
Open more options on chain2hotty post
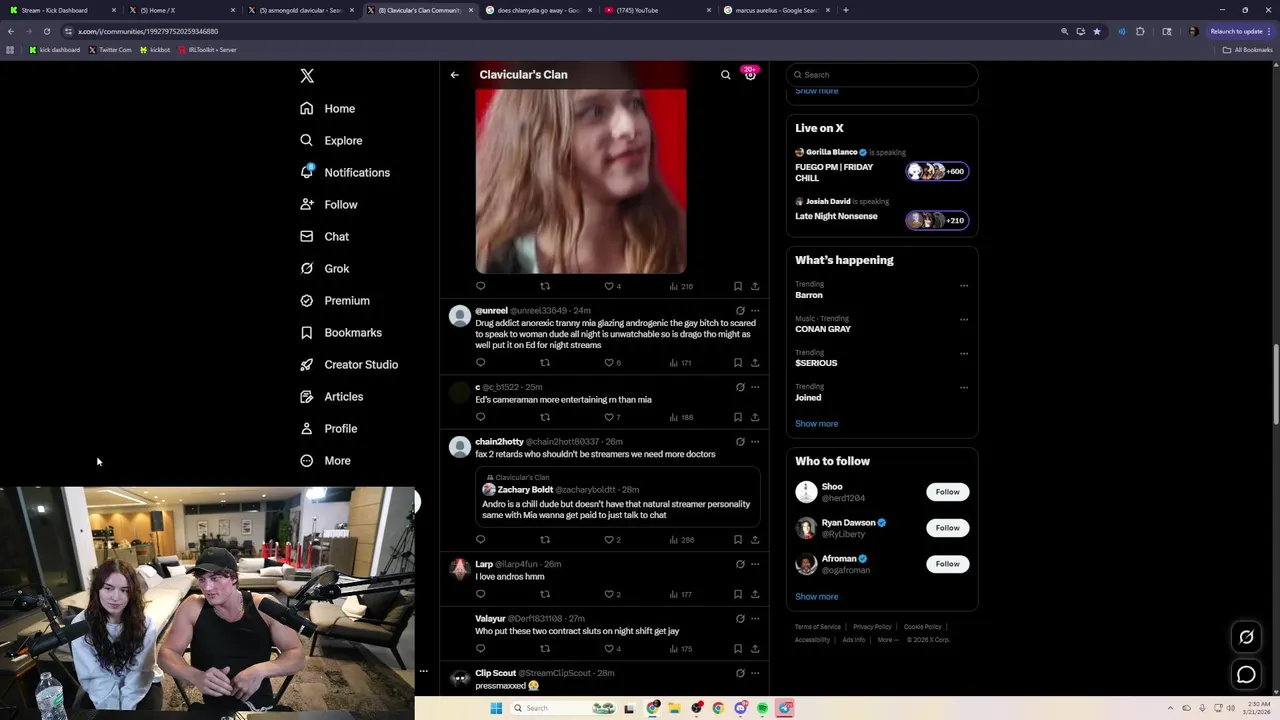click(x=755, y=442)
